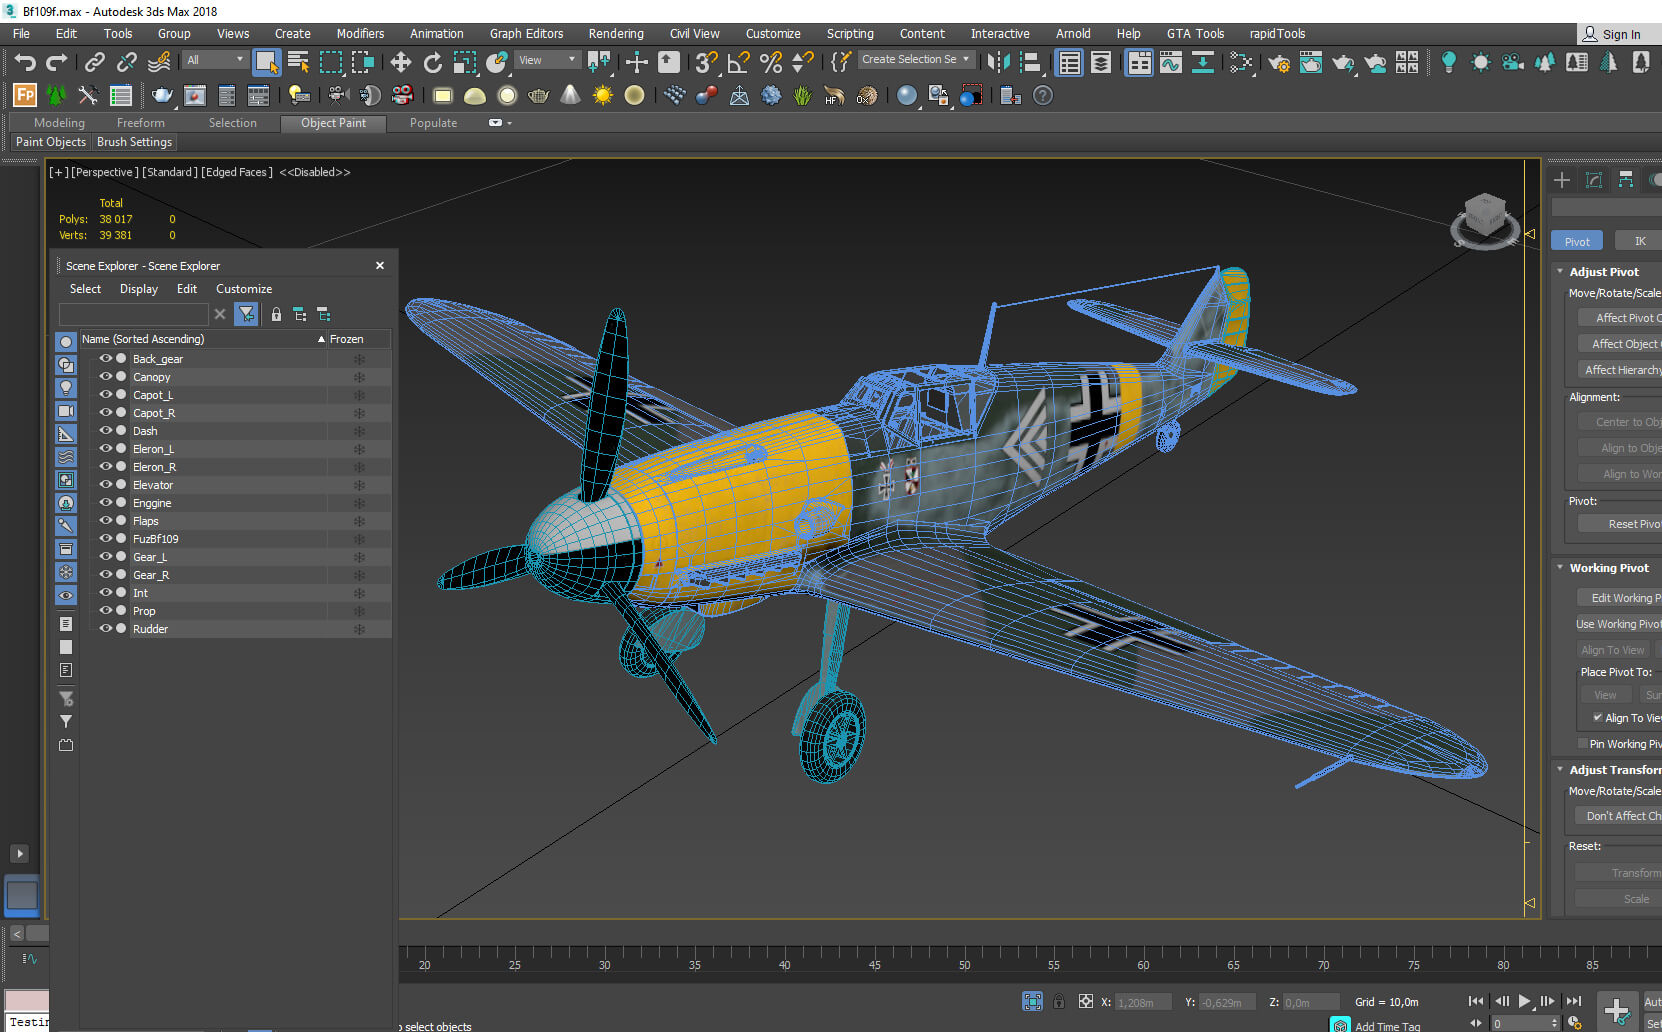Toggle the Align To View checkbox
Image resolution: width=1662 pixels, height=1032 pixels.
tap(1597, 718)
